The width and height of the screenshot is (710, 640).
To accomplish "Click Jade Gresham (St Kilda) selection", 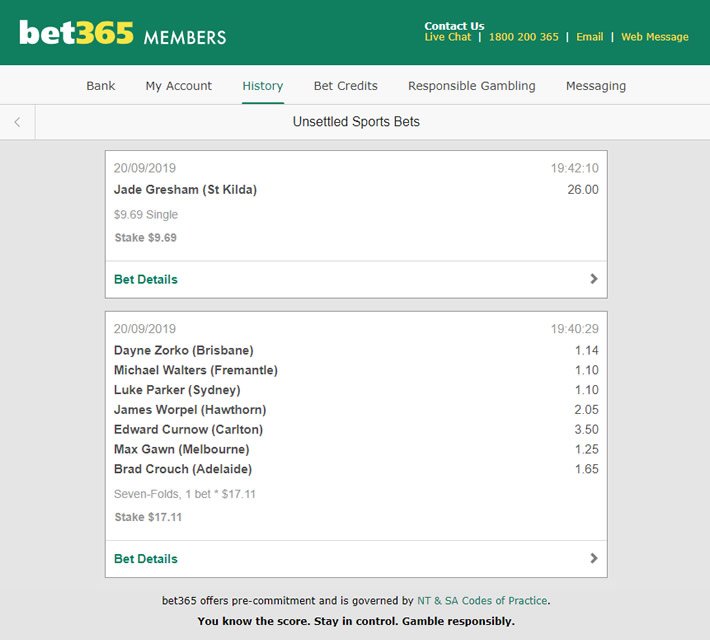I will tap(185, 189).
